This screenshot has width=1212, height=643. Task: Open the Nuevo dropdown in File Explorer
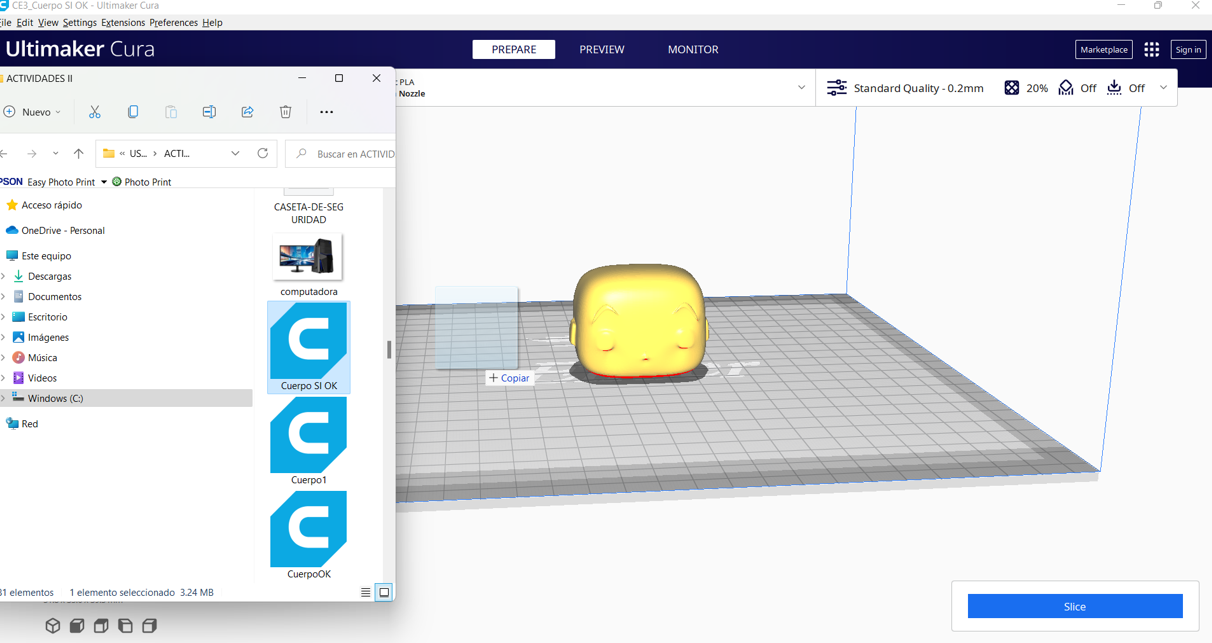coord(32,112)
